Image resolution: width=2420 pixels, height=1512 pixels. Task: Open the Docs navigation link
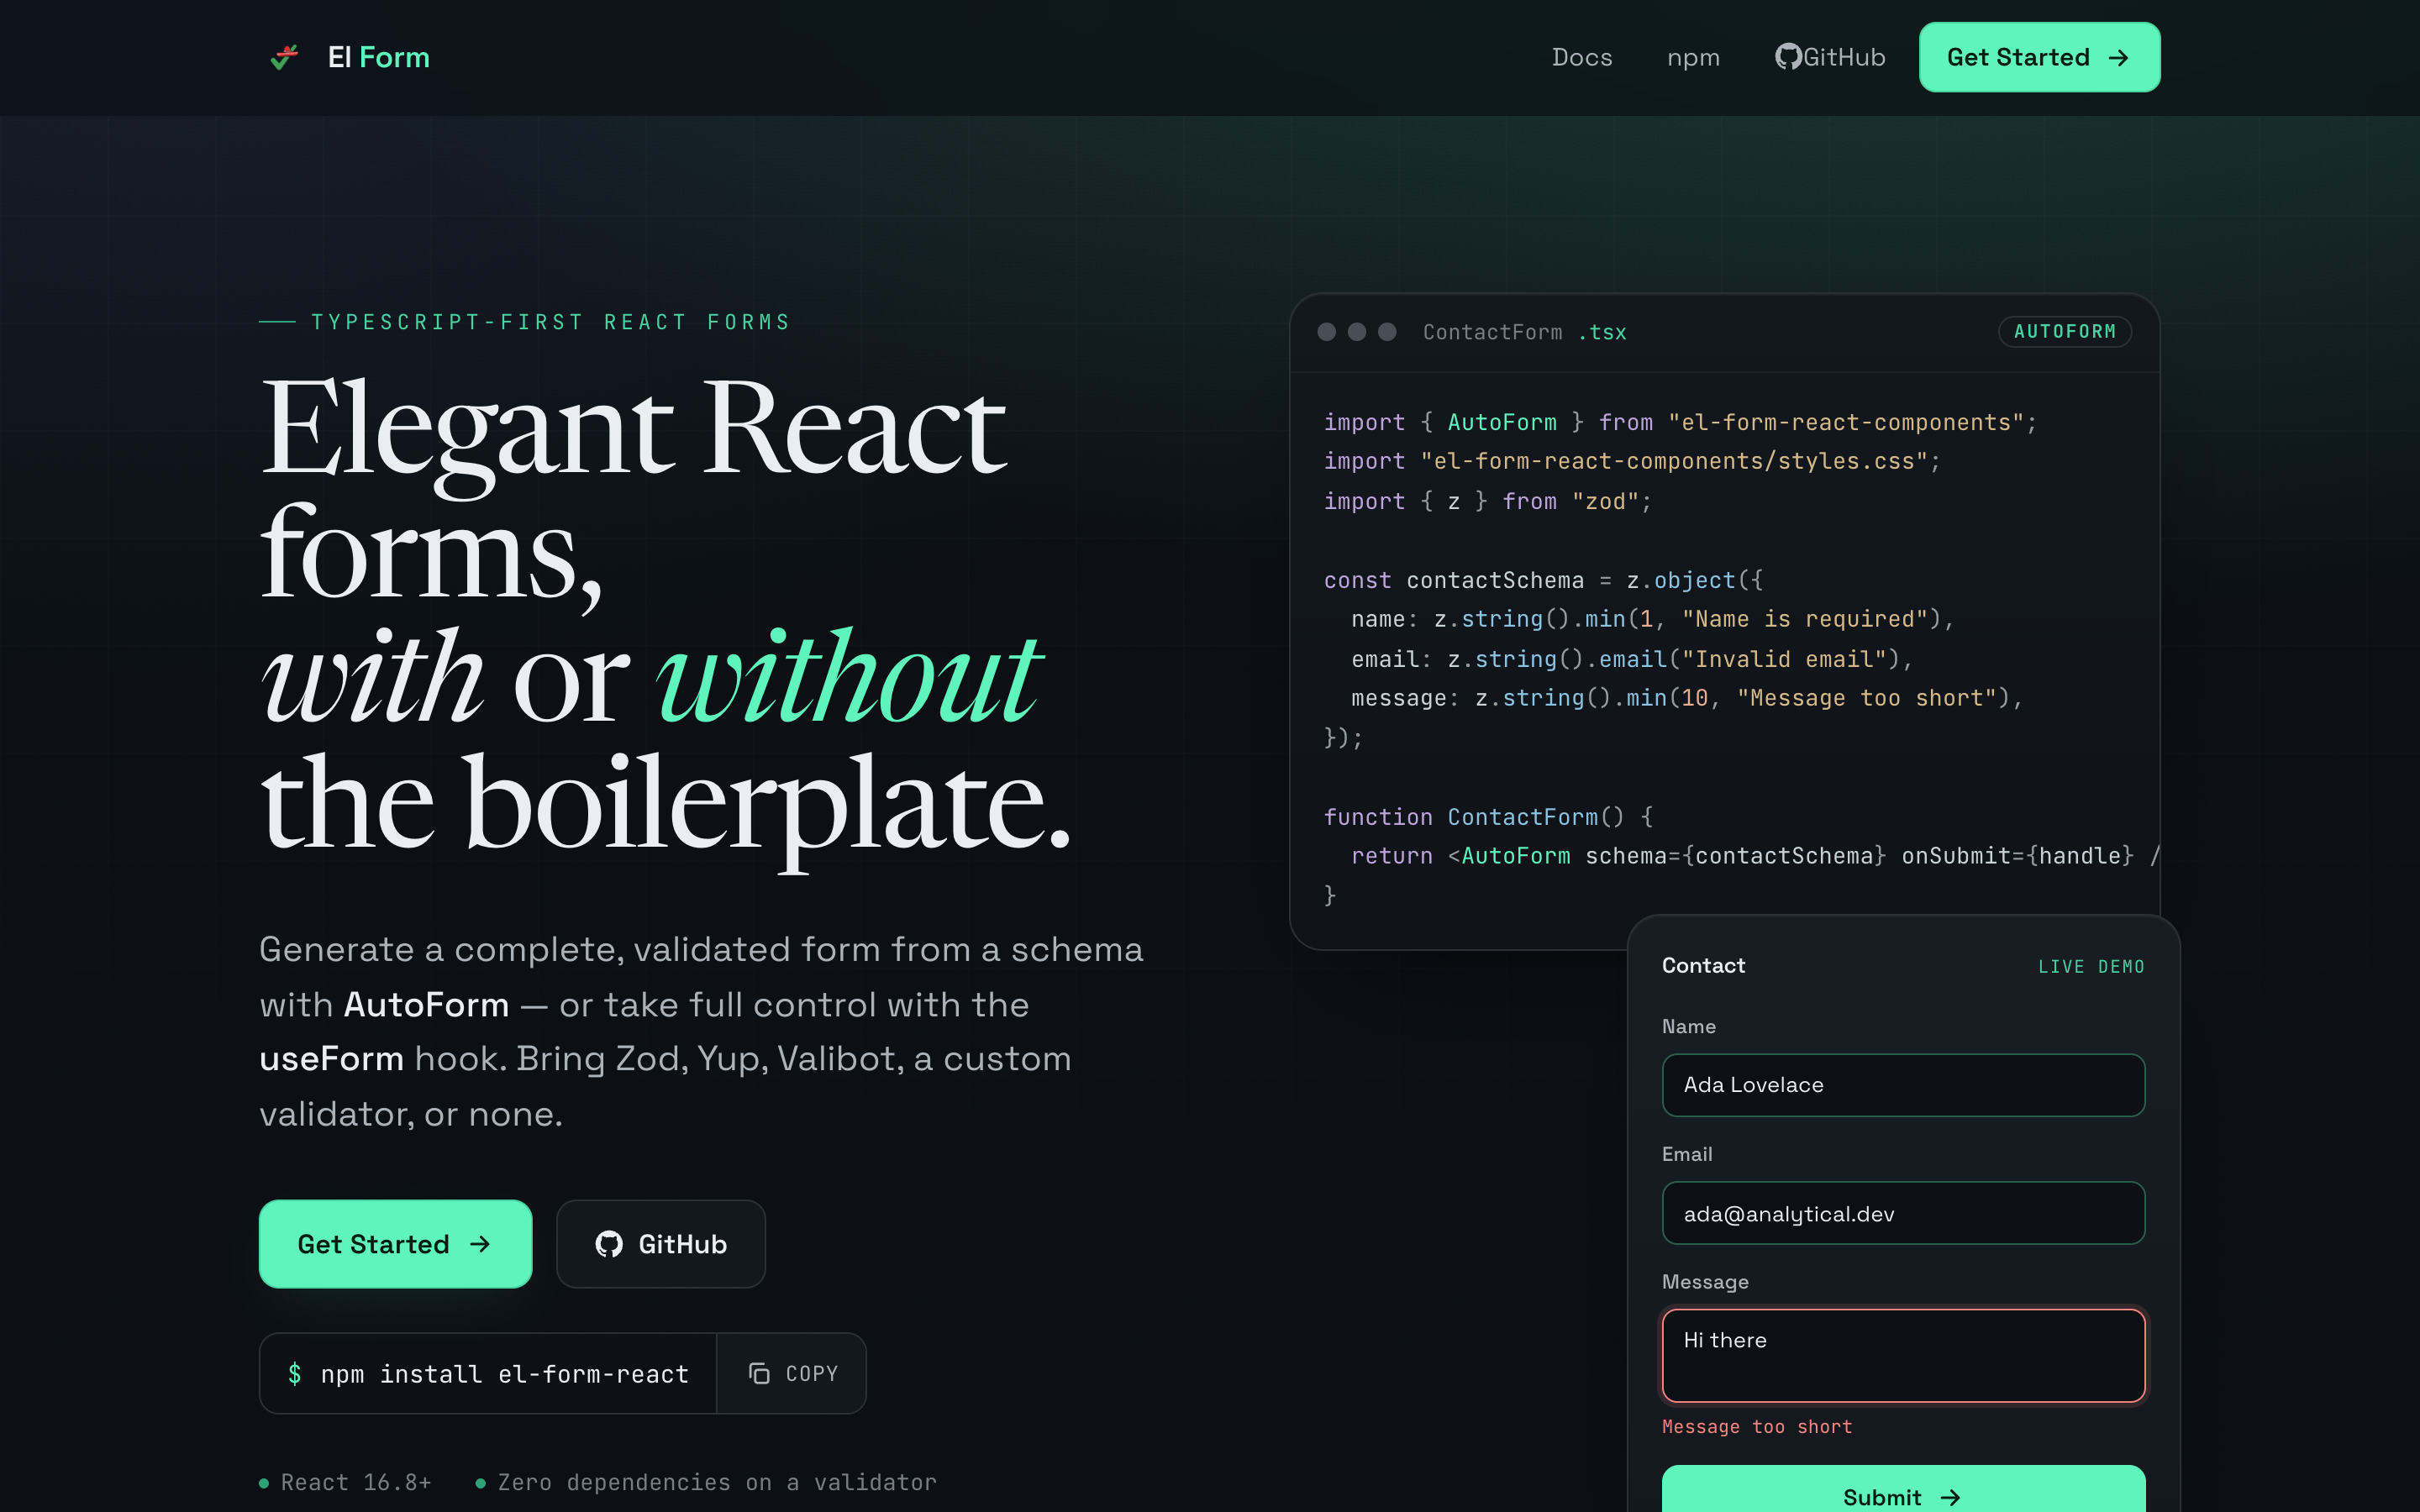[1582, 57]
